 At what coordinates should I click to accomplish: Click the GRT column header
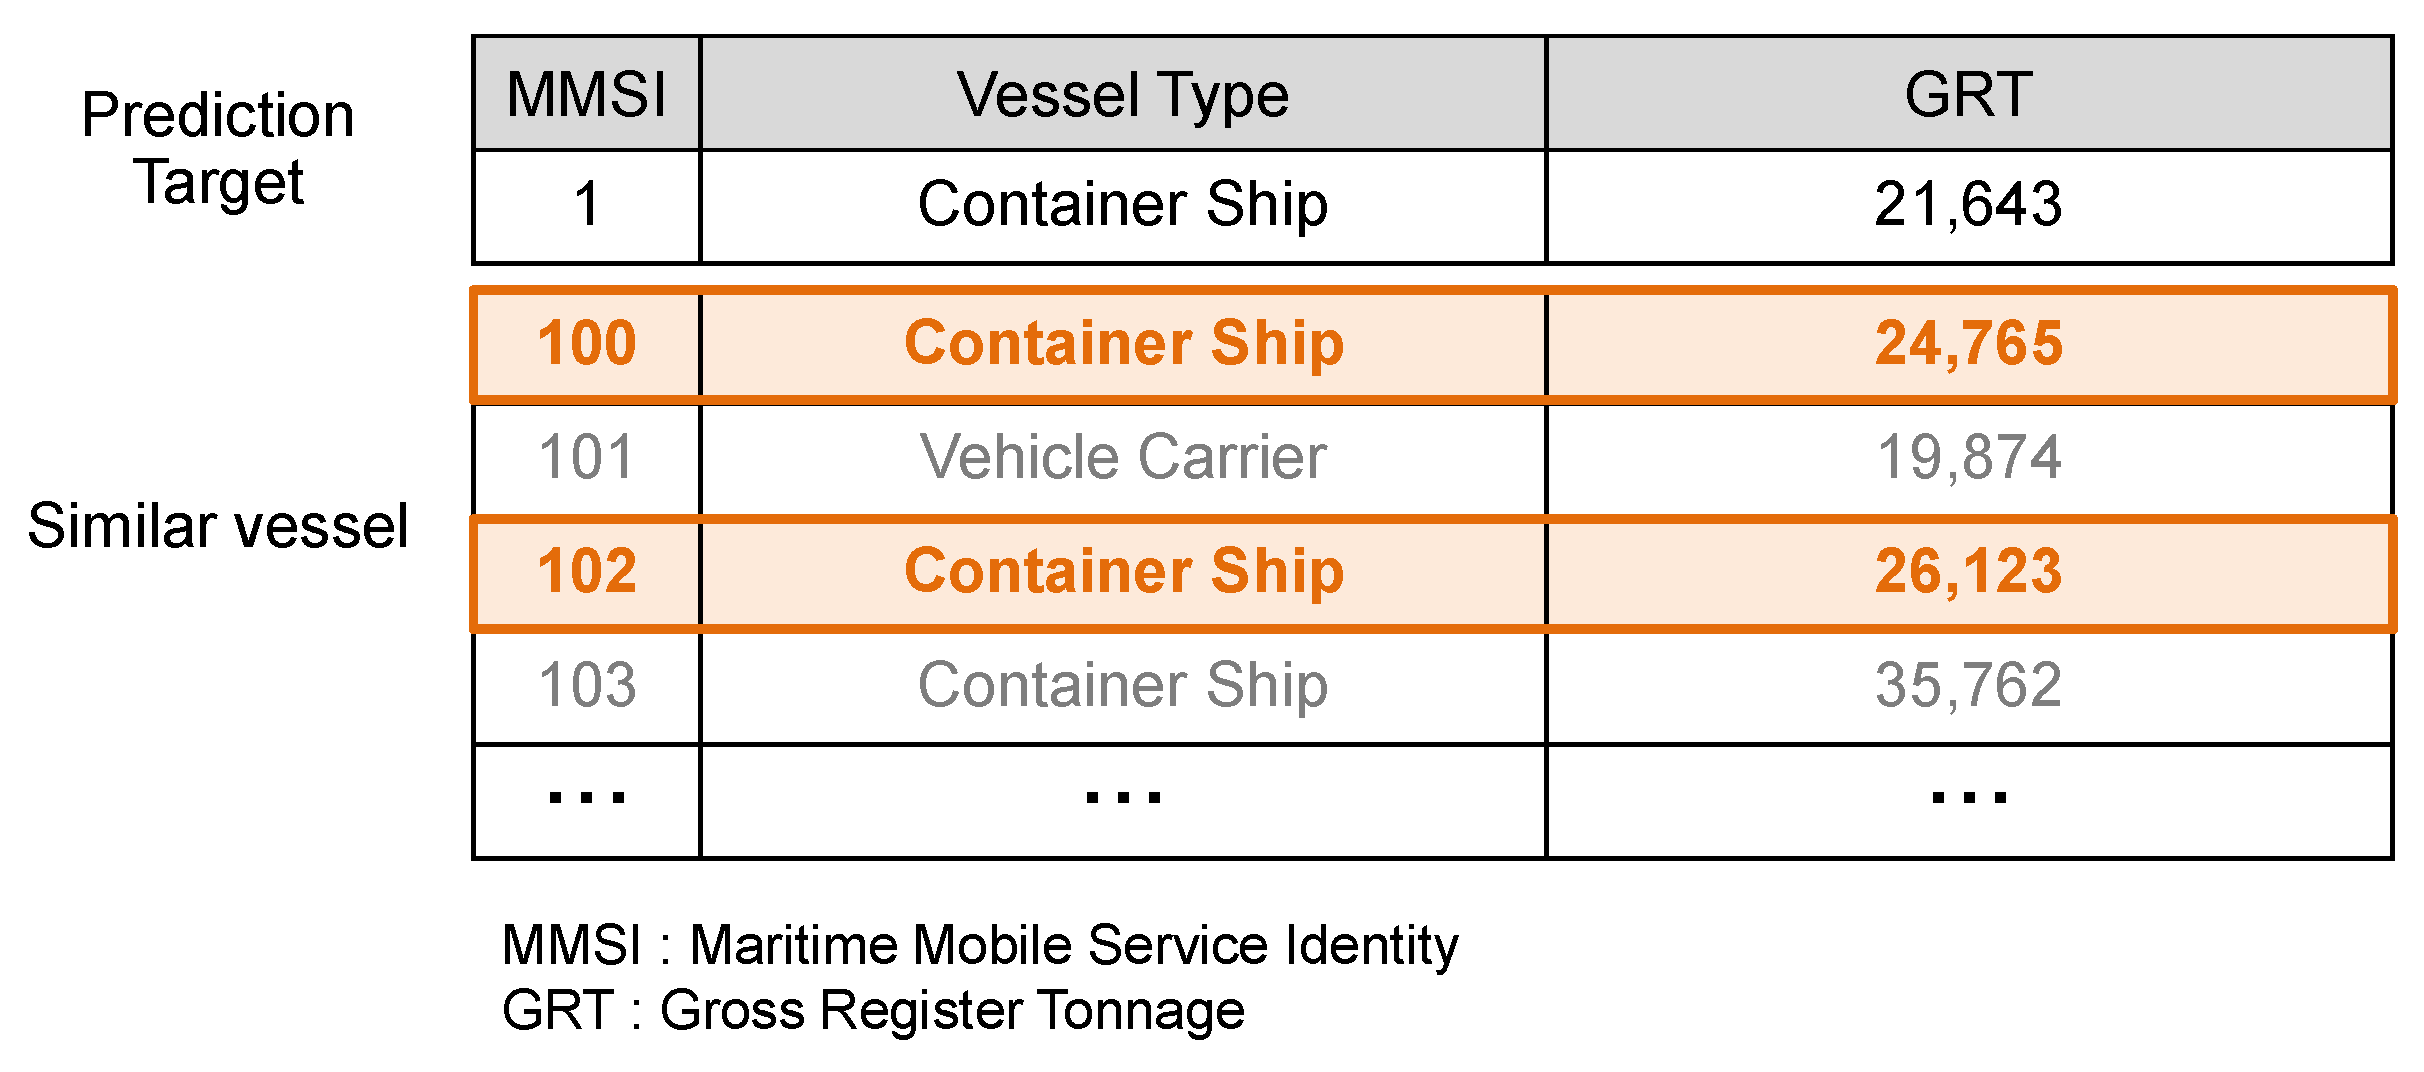1968,95
